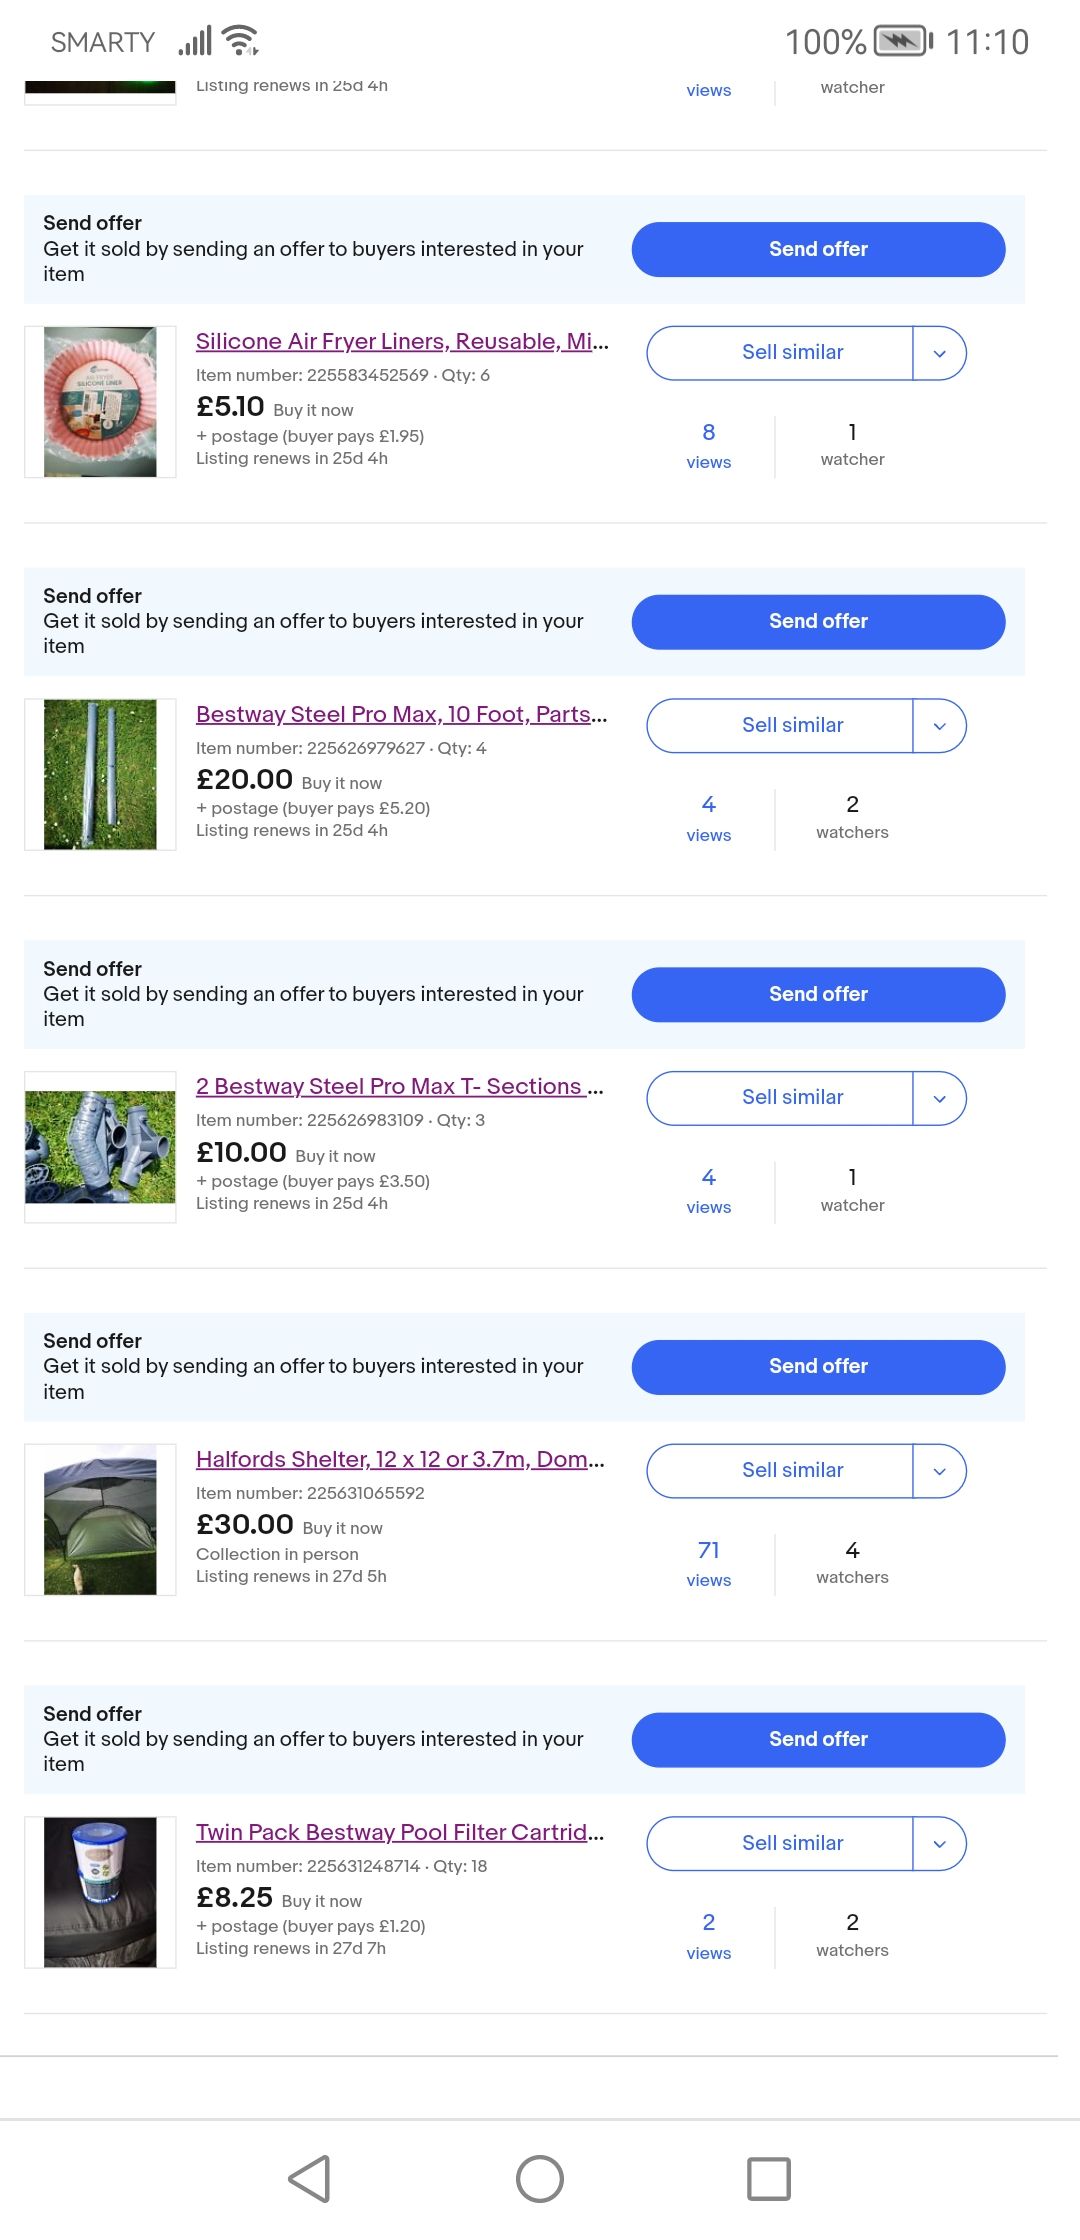The width and height of the screenshot is (1080, 2240).
Task: Expand dropdown arrow for Halfords Shelter listing
Action: (939, 1471)
